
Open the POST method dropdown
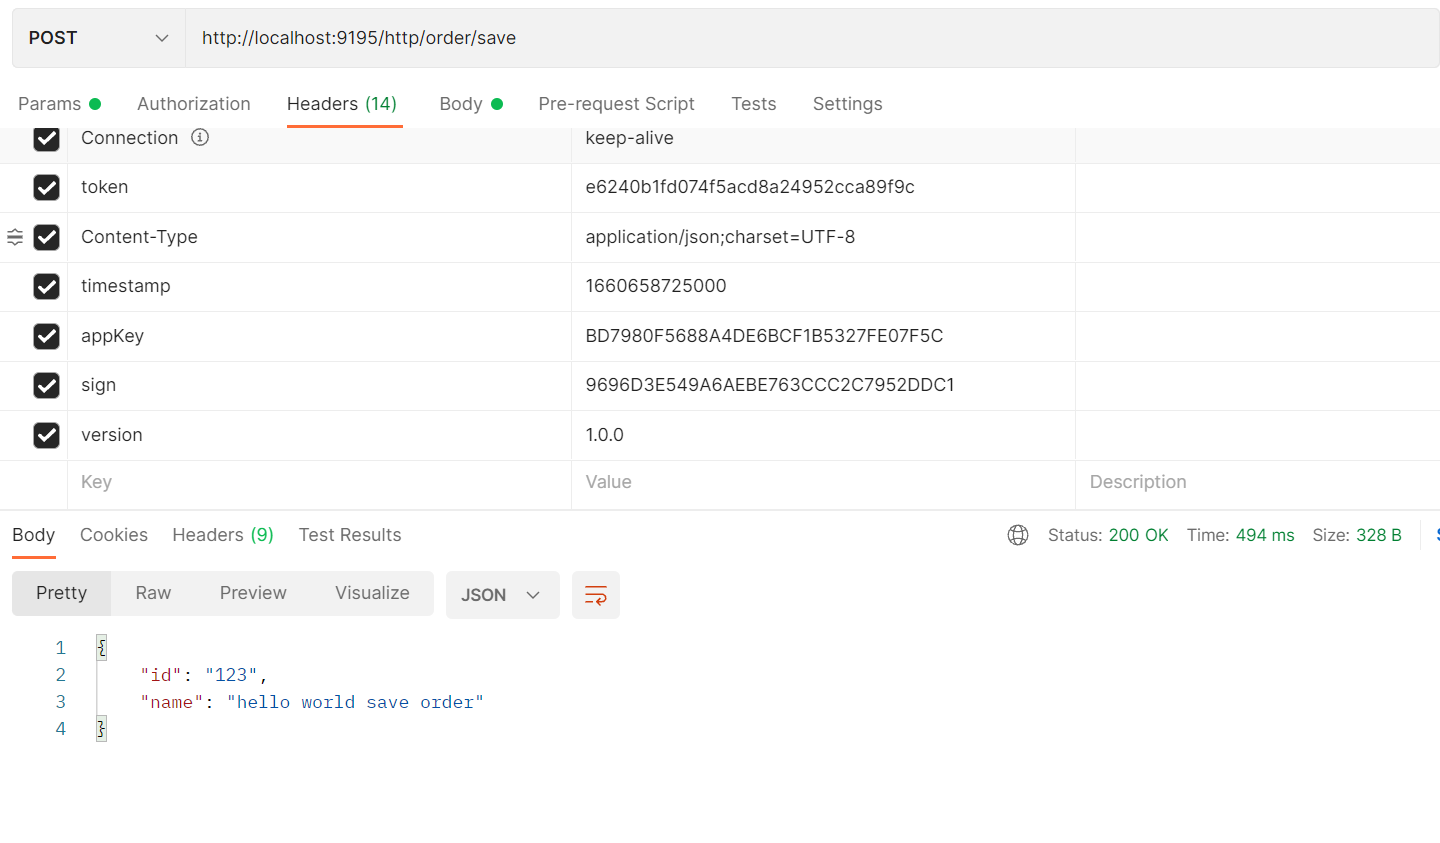pyautogui.click(x=98, y=38)
